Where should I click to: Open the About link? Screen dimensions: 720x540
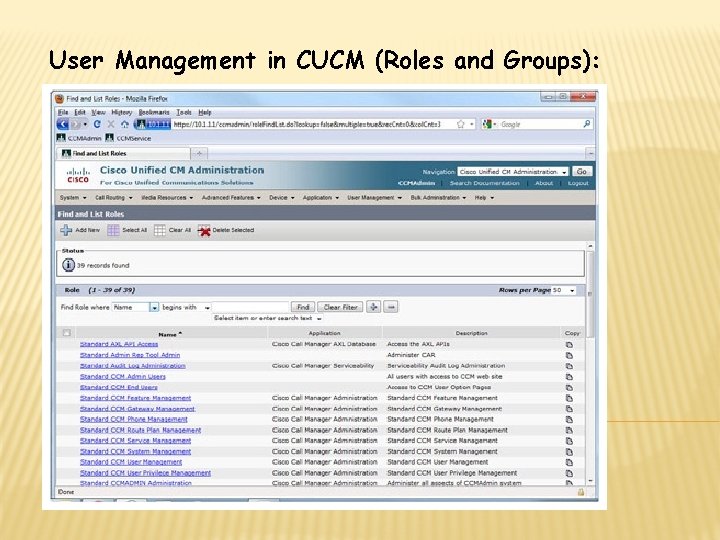pos(544,183)
